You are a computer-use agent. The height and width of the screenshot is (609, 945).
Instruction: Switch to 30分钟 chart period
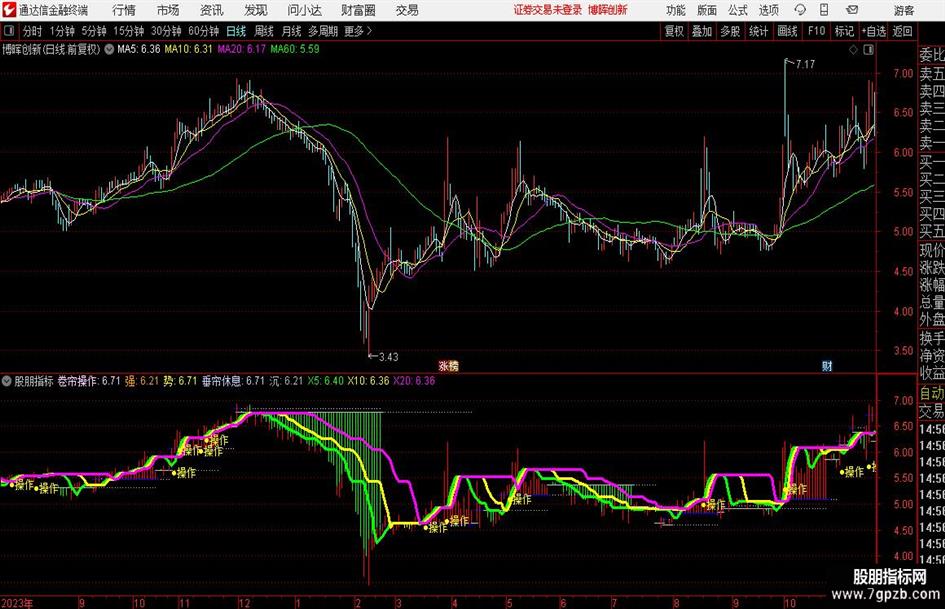pos(166,31)
